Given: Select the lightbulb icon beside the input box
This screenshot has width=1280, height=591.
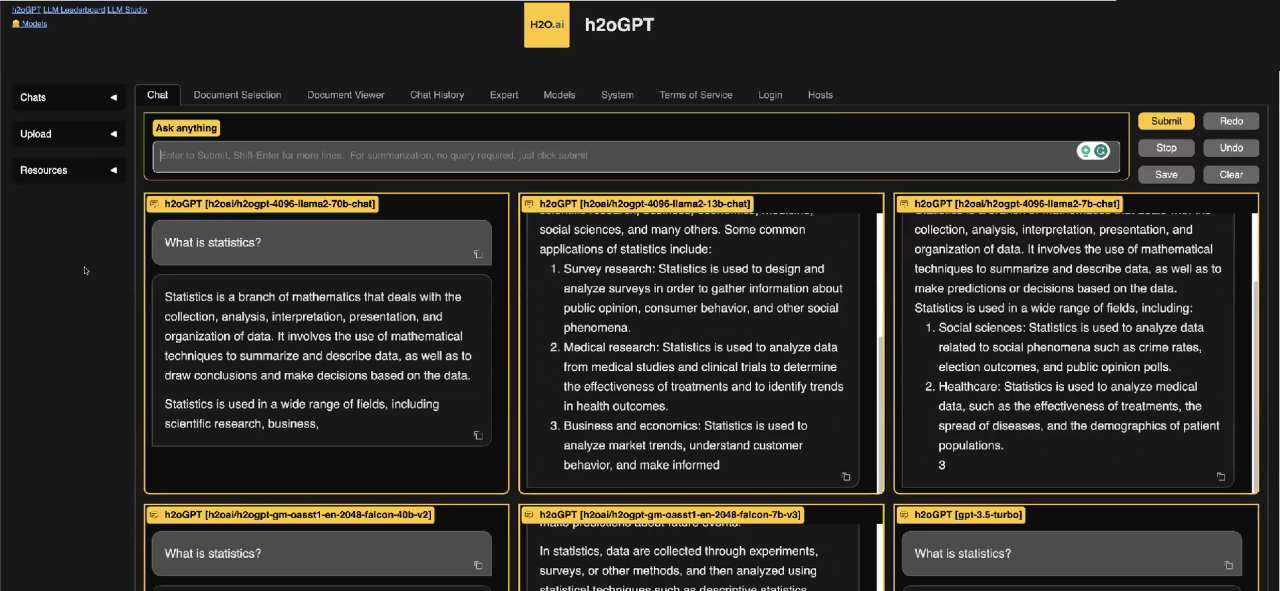Looking at the screenshot, I should coord(1086,150).
